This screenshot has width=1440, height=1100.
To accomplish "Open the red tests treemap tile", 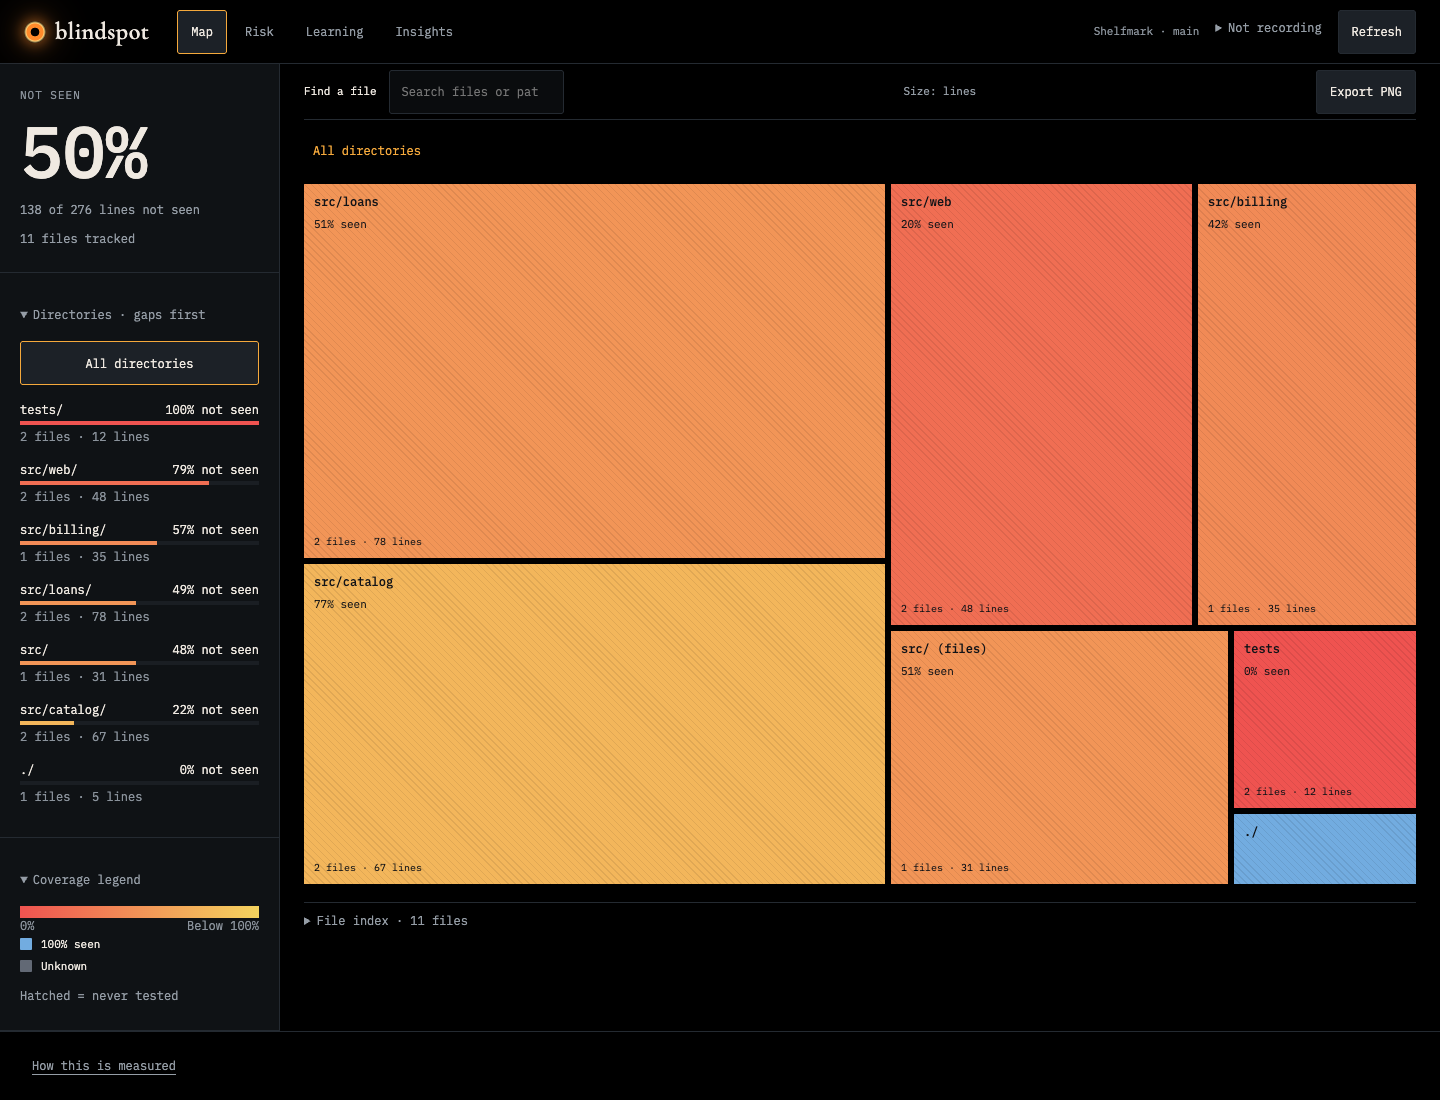I will [1325, 719].
